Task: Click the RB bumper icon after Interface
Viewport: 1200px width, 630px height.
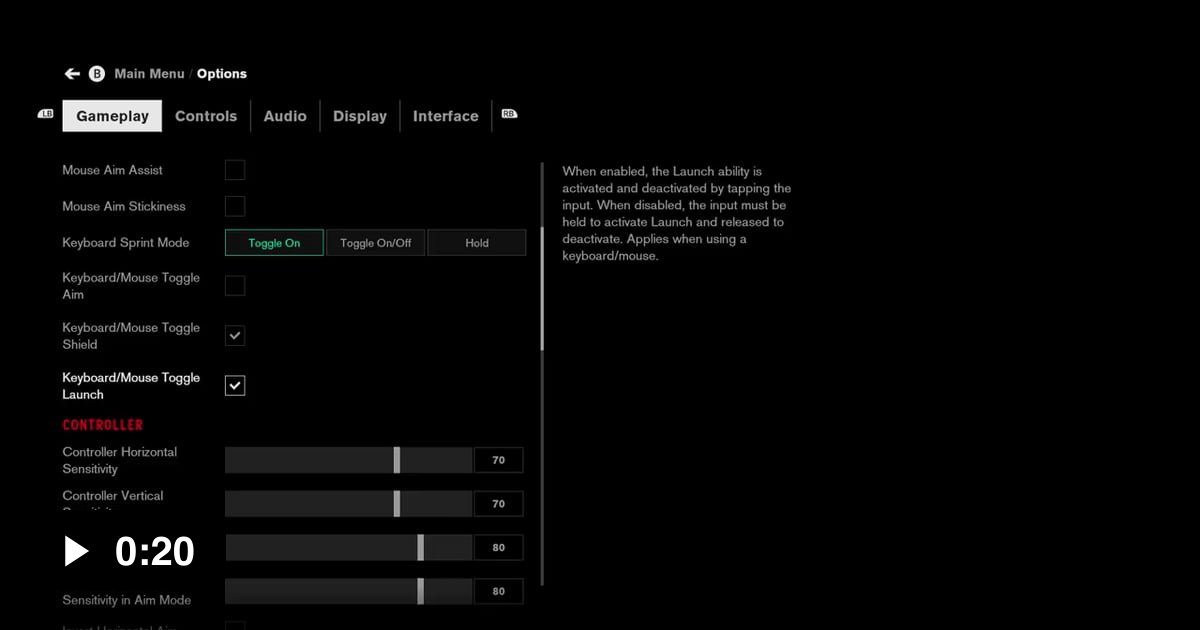Action: click(x=509, y=114)
